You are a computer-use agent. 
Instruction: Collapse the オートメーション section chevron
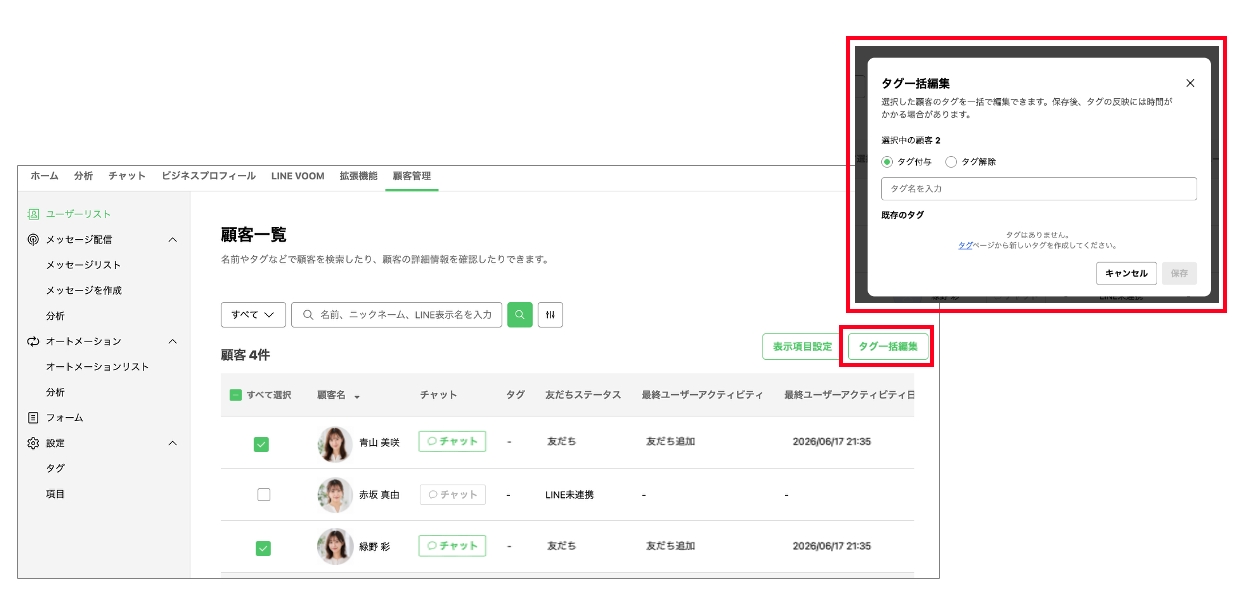pos(172,341)
